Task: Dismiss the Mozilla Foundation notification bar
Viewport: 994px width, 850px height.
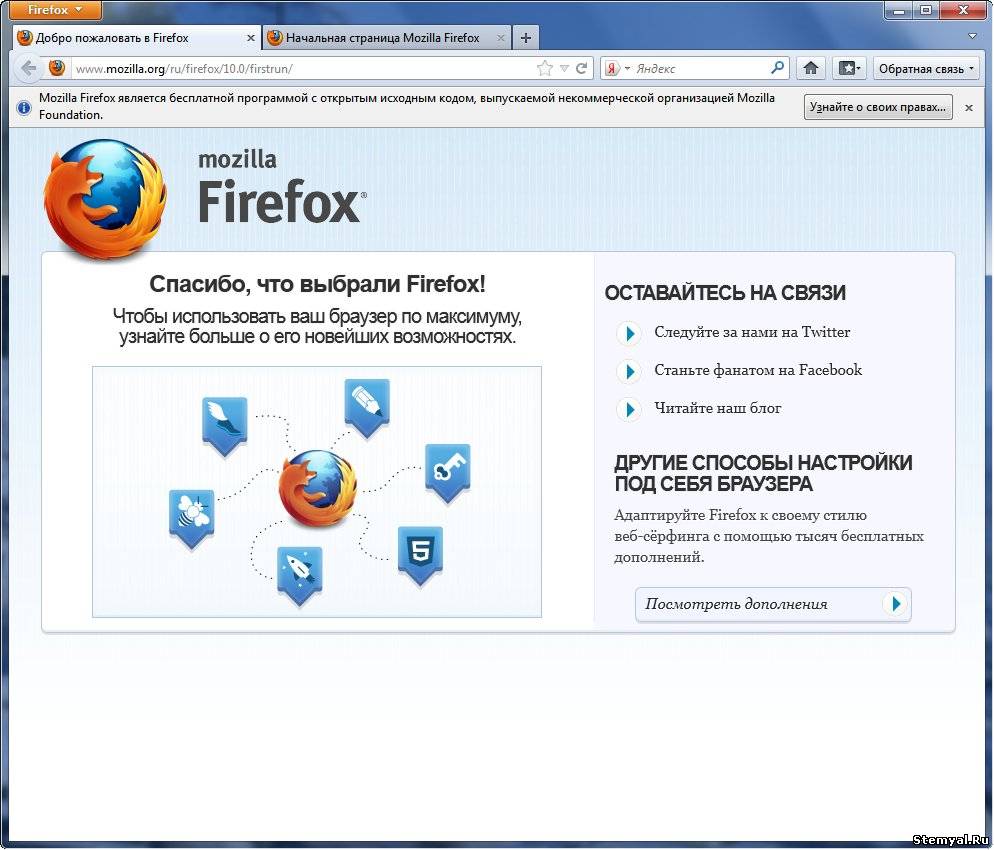Action: (969, 108)
